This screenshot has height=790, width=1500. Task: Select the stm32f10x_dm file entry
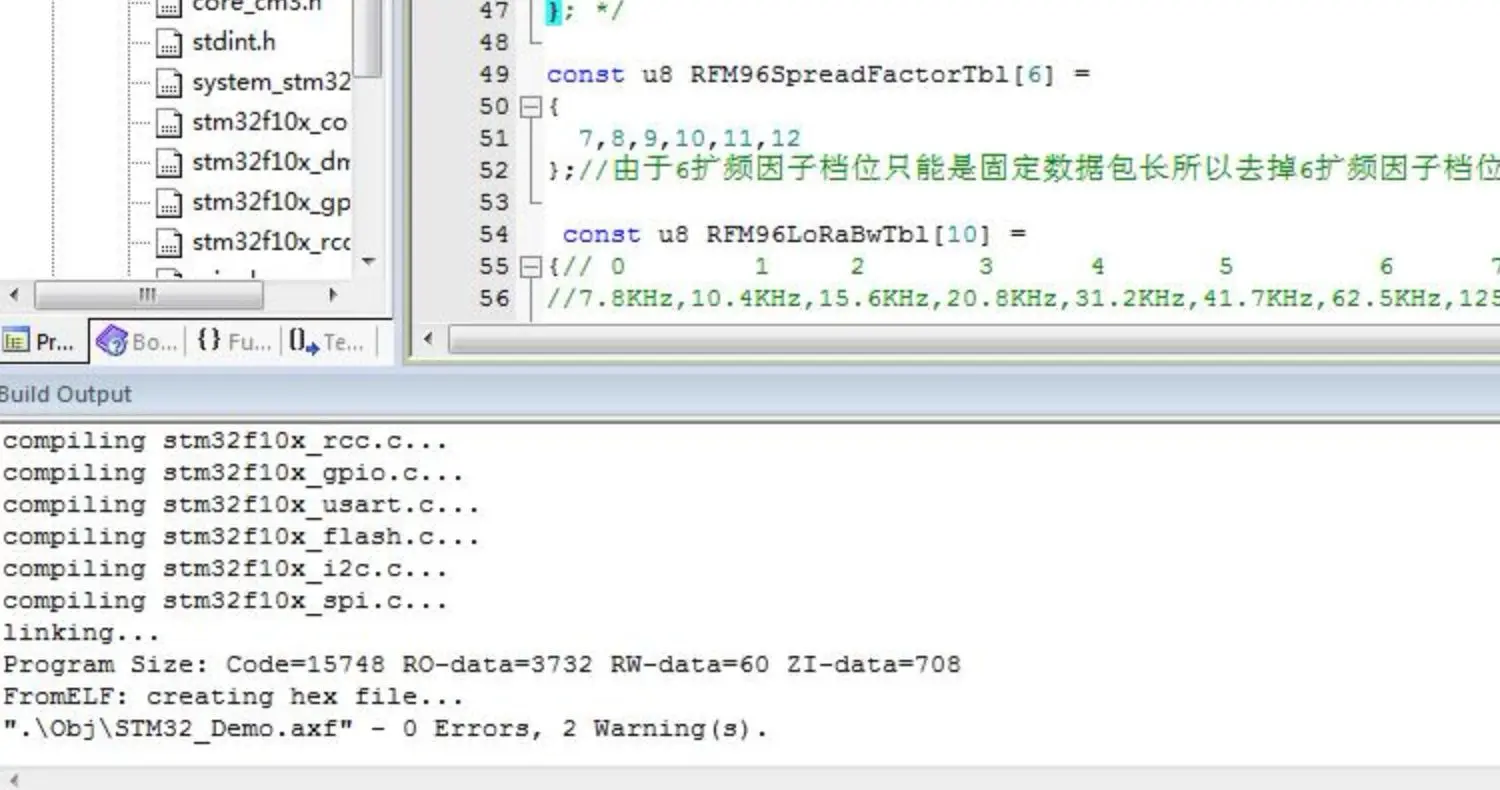(x=271, y=162)
